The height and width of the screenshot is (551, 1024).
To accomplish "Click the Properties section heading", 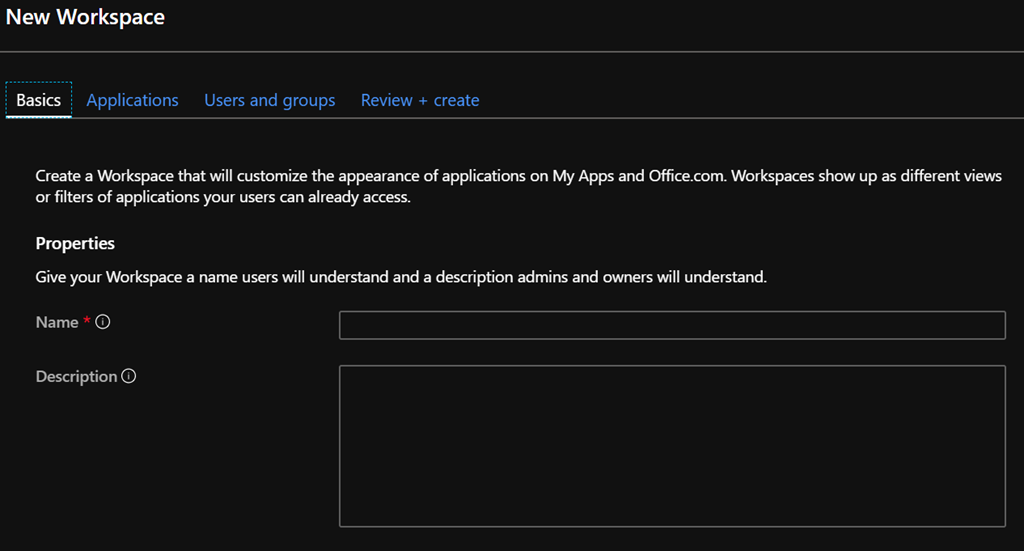I will (75, 244).
